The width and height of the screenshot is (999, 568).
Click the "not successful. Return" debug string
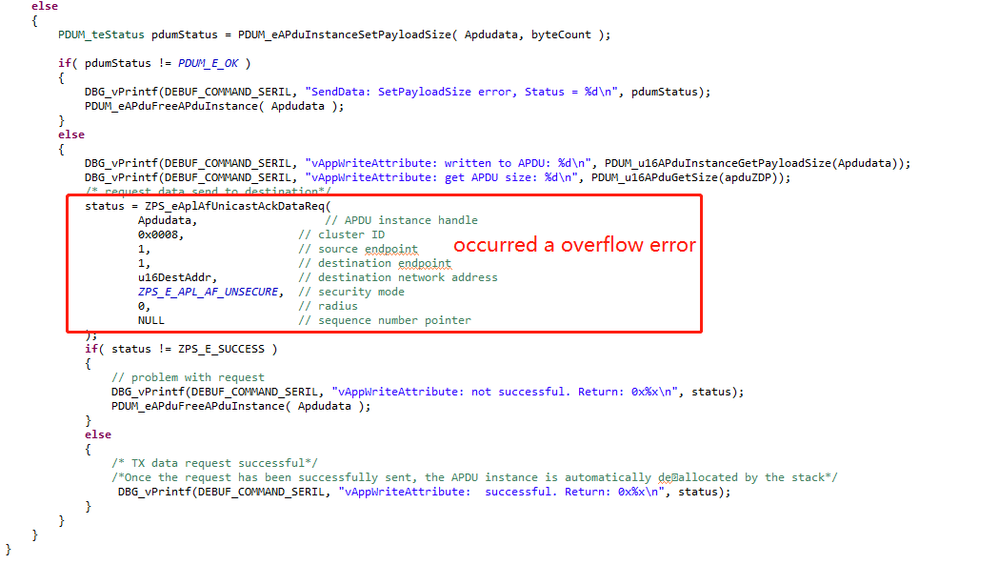tap(505, 392)
